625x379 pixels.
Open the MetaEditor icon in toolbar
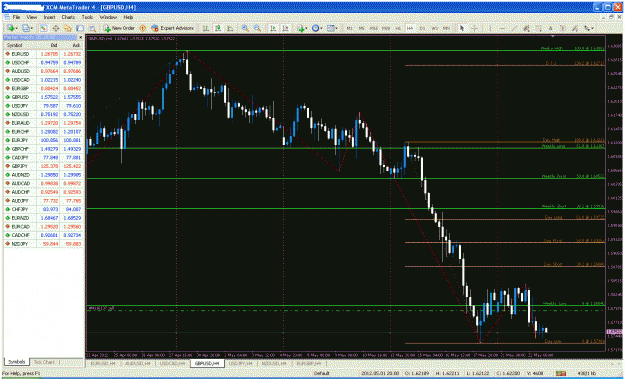(142, 28)
